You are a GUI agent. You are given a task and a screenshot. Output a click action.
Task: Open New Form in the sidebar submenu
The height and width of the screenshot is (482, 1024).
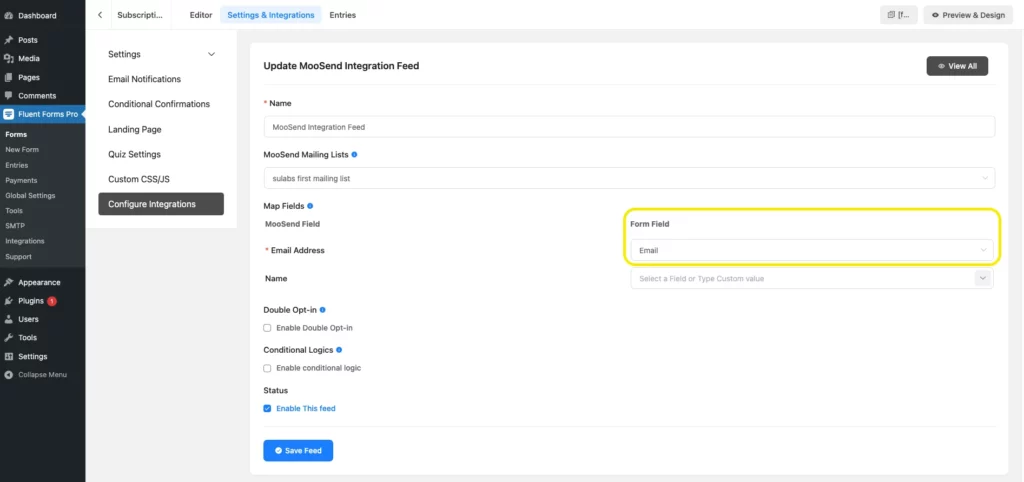22,150
